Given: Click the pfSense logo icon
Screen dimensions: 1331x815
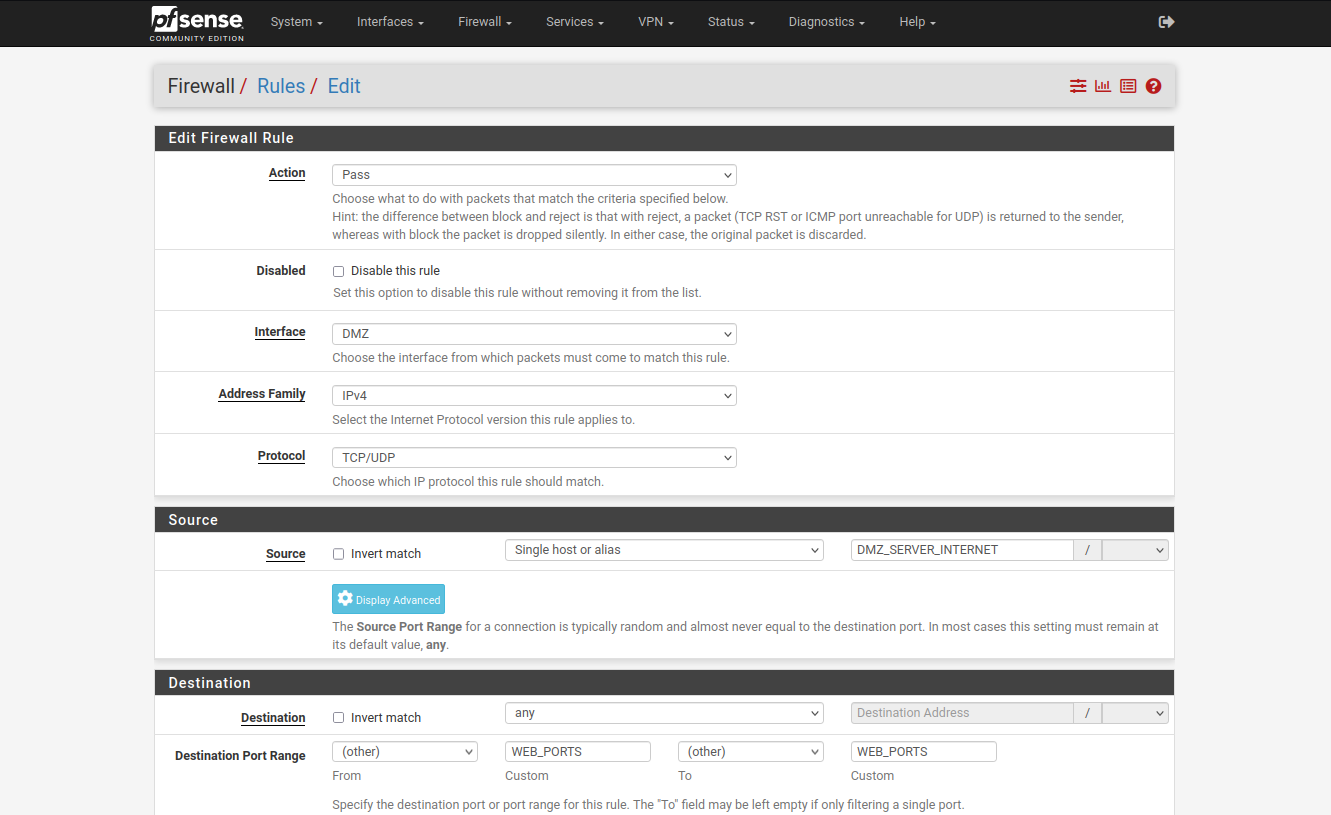Looking at the screenshot, I should click(197, 22).
